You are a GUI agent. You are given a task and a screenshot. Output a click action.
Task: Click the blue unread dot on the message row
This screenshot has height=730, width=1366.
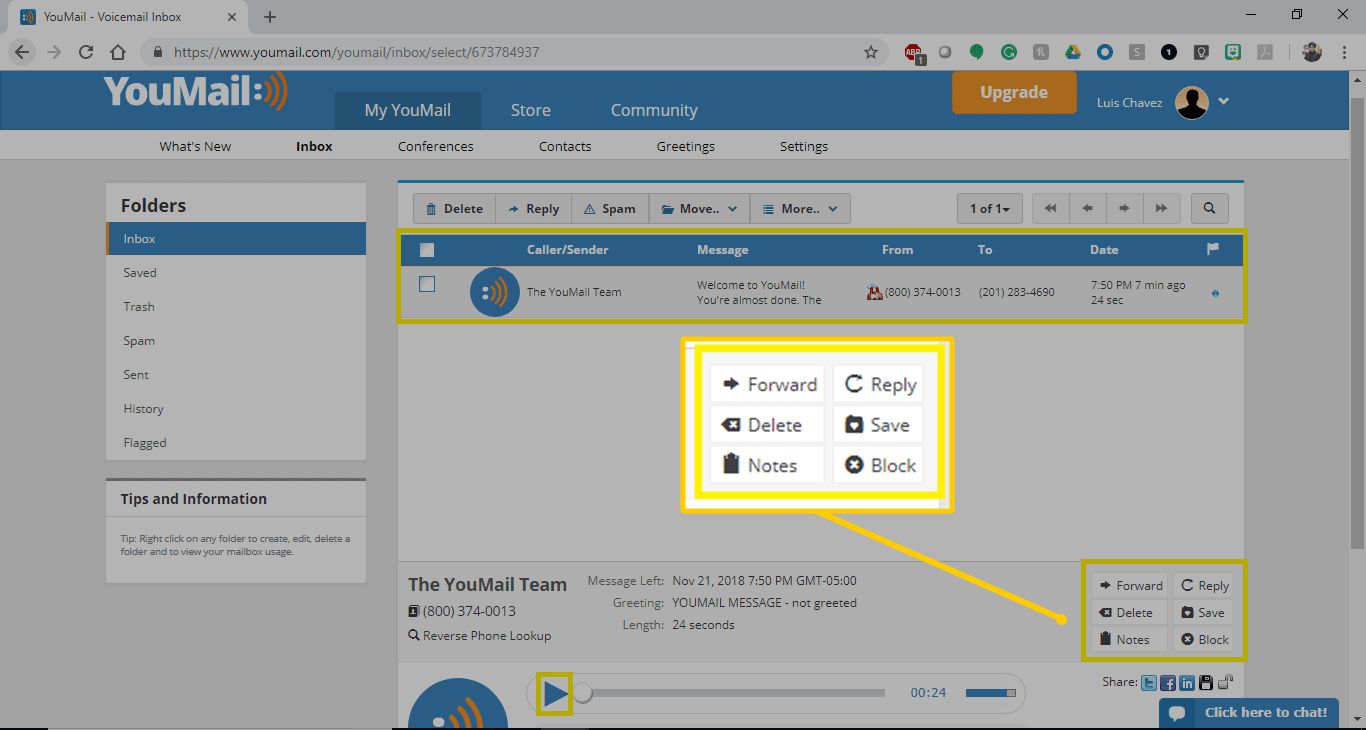[x=1215, y=293]
